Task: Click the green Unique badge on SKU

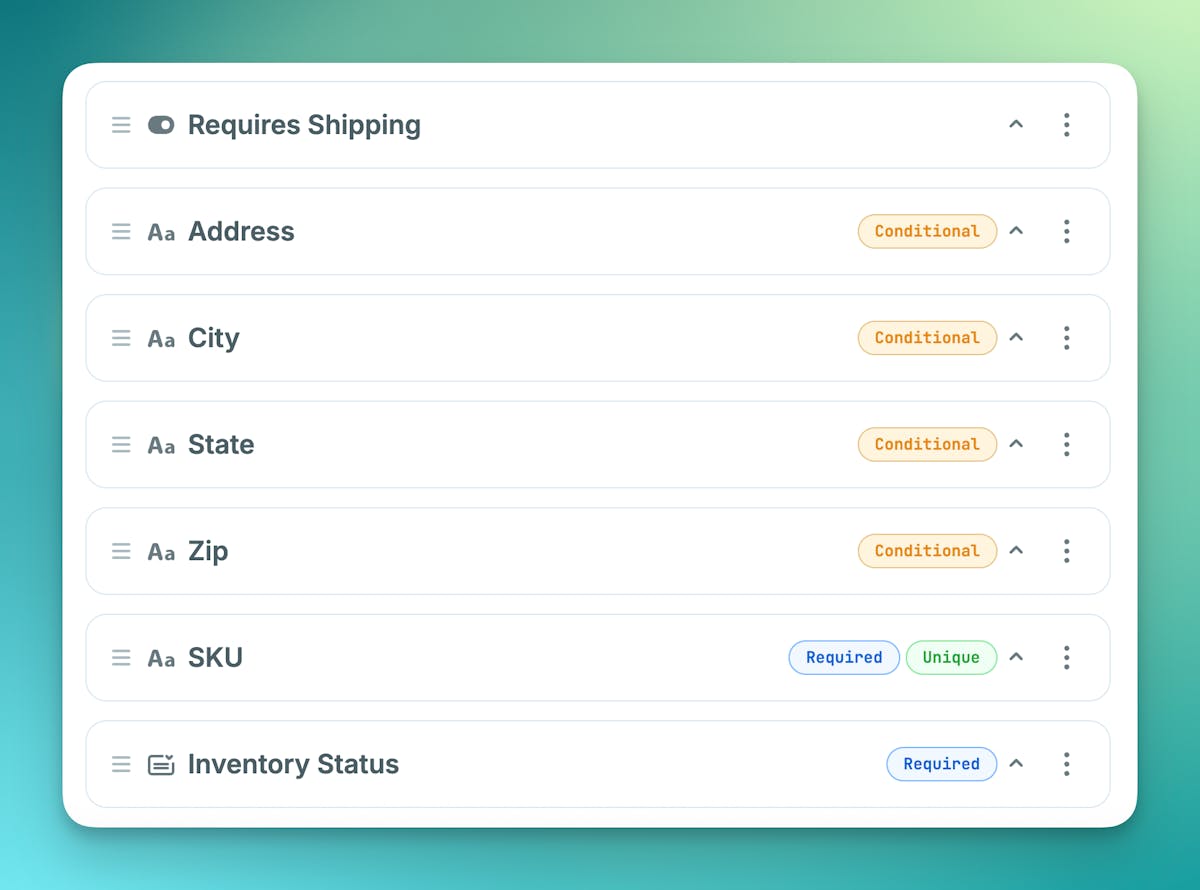Action: (951, 657)
